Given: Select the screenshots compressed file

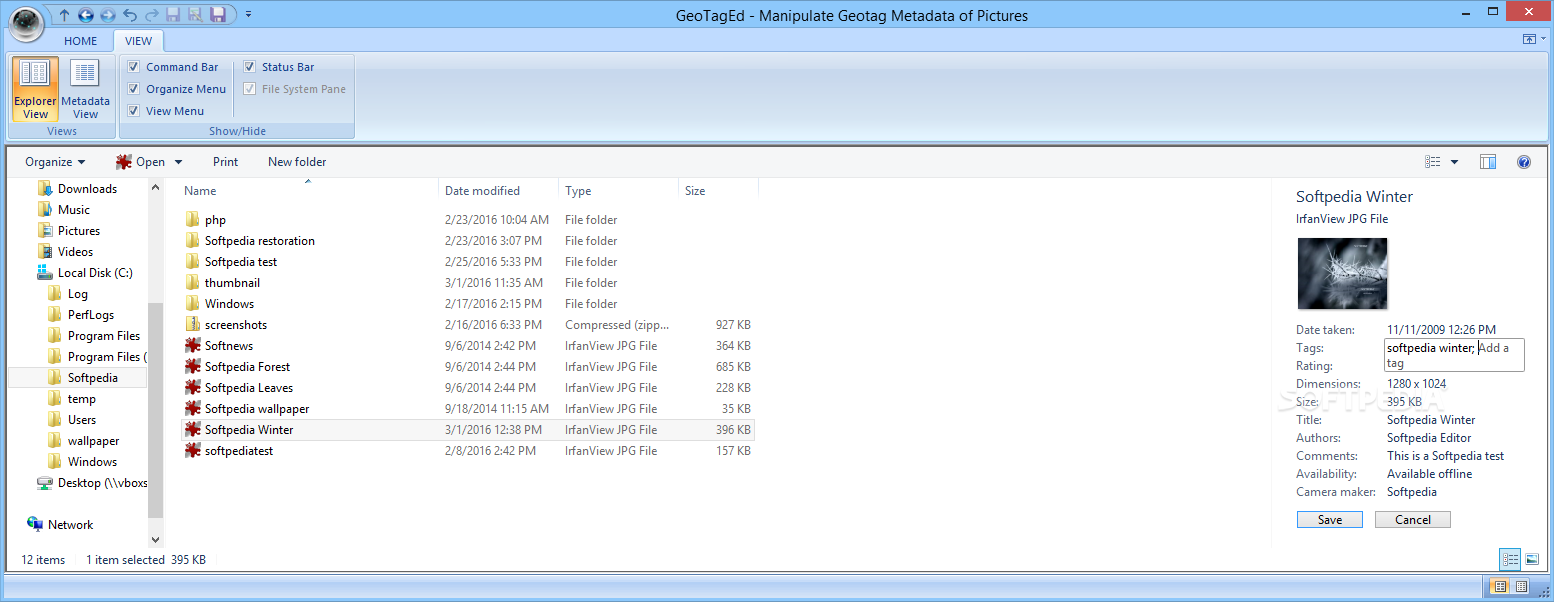Looking at the screenshot, I should [468, 325].
